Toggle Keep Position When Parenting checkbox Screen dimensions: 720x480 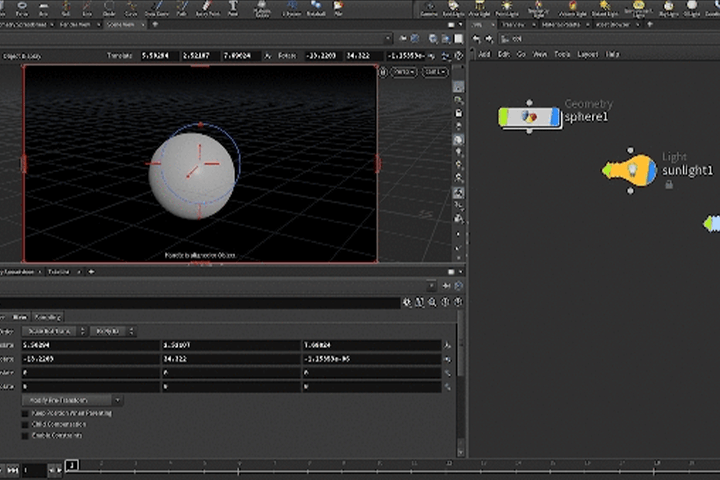pyautogui.click(x=25, y=413)
